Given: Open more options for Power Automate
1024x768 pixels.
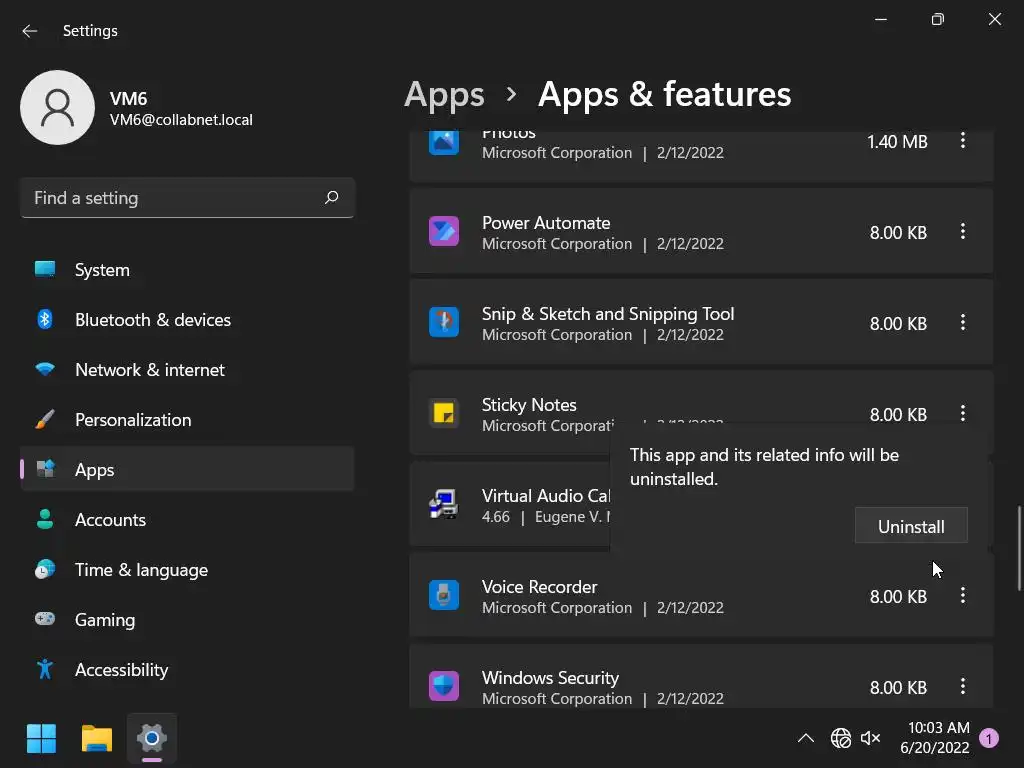Looking at the screenshot, I should coord(963,232).
